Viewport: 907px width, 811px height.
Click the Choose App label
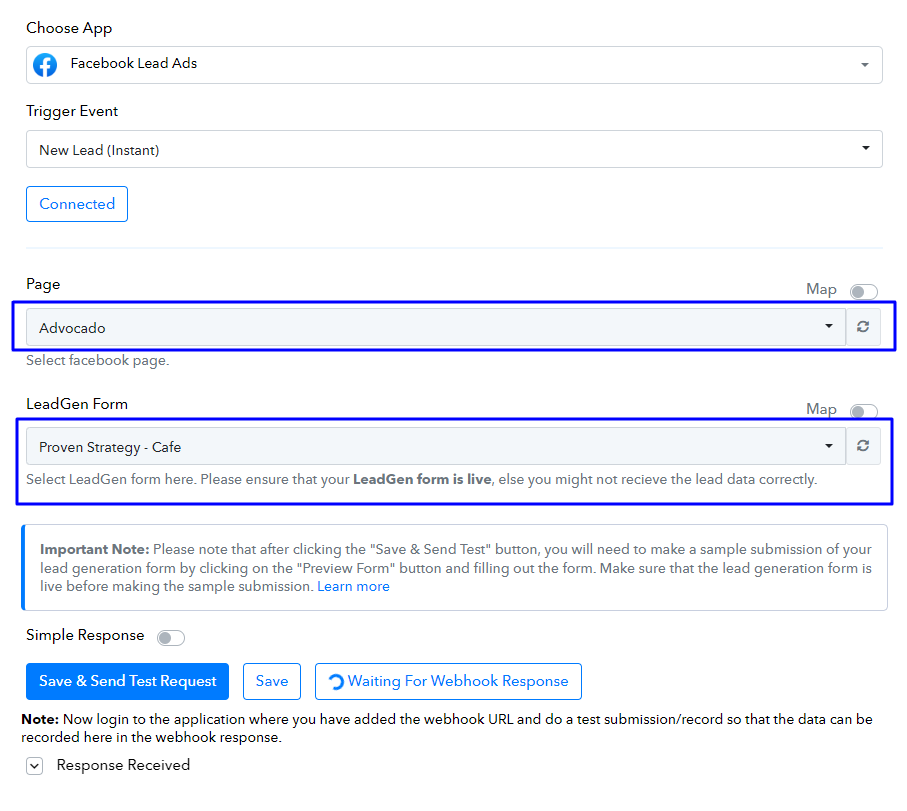pos(69,28)
